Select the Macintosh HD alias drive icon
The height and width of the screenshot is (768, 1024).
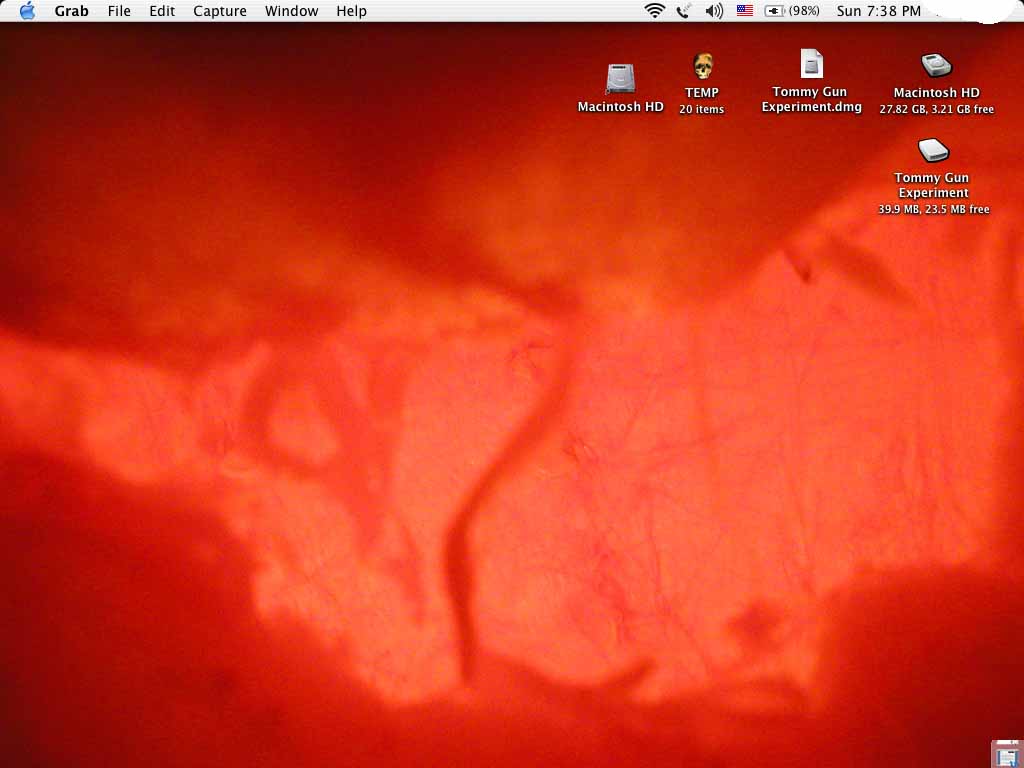620,79
